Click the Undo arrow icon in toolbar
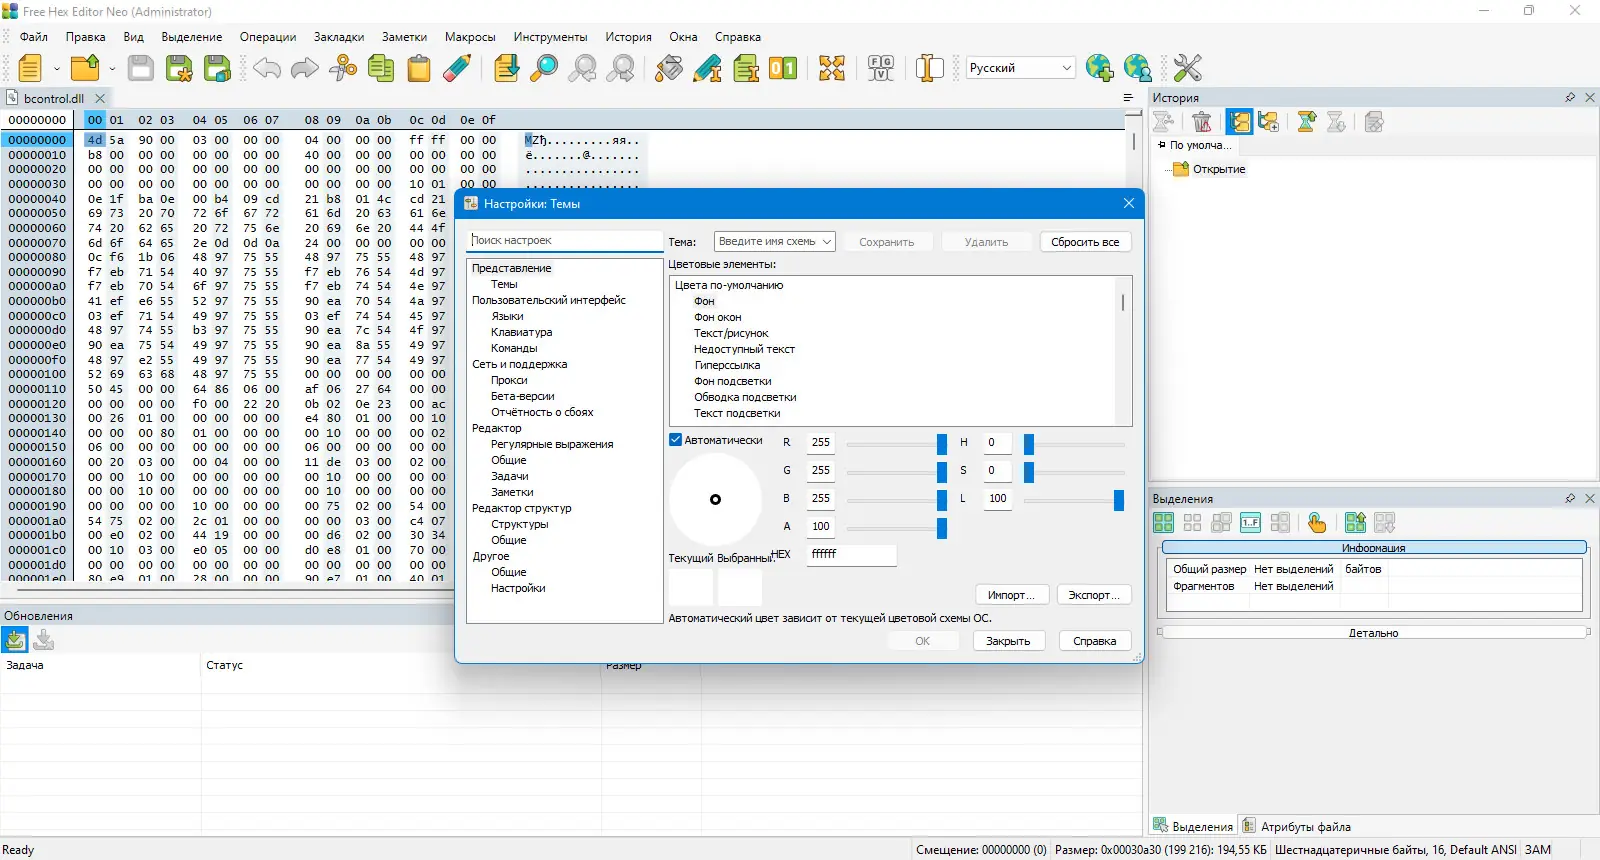 coord(267,68)
